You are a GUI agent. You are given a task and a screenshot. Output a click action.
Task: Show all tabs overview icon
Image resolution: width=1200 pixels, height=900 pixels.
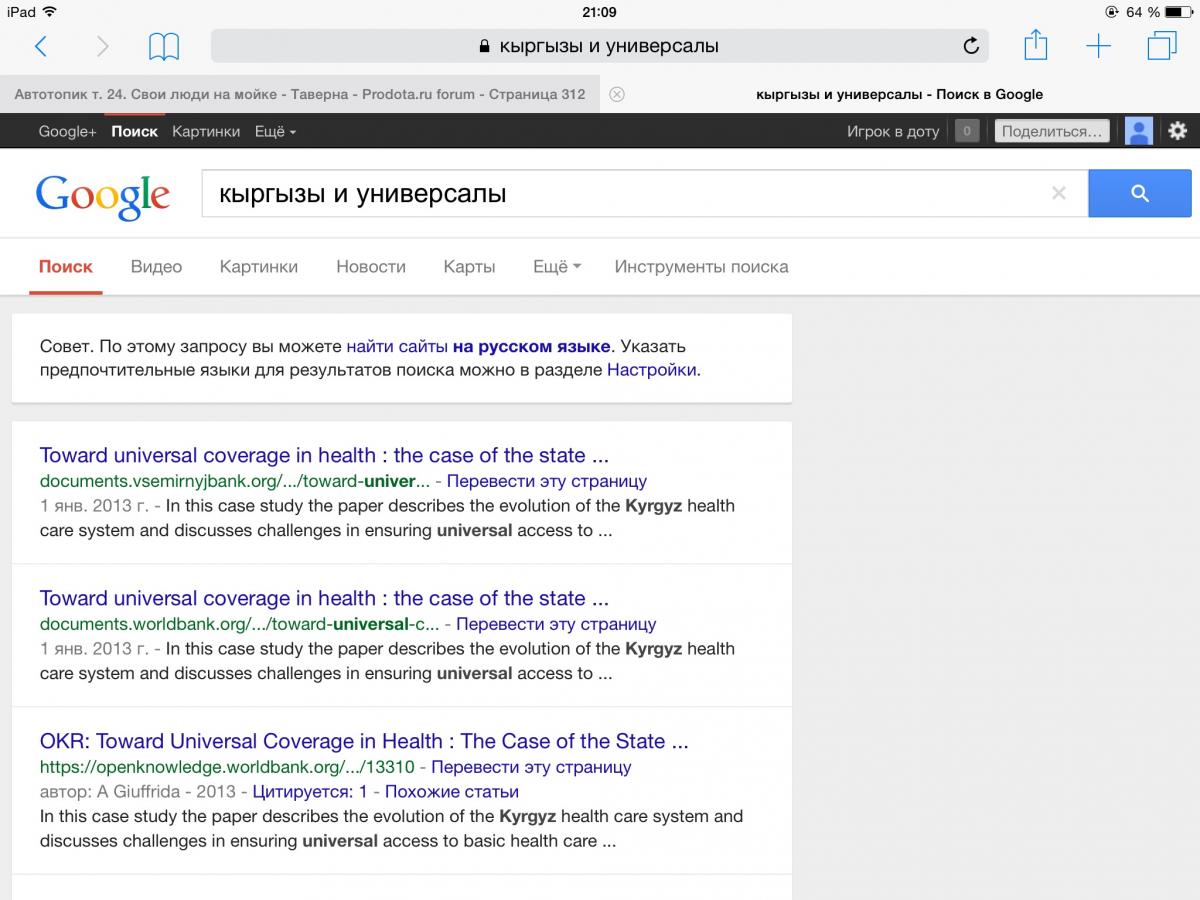pyautogui.click(x=1162, y=46)
